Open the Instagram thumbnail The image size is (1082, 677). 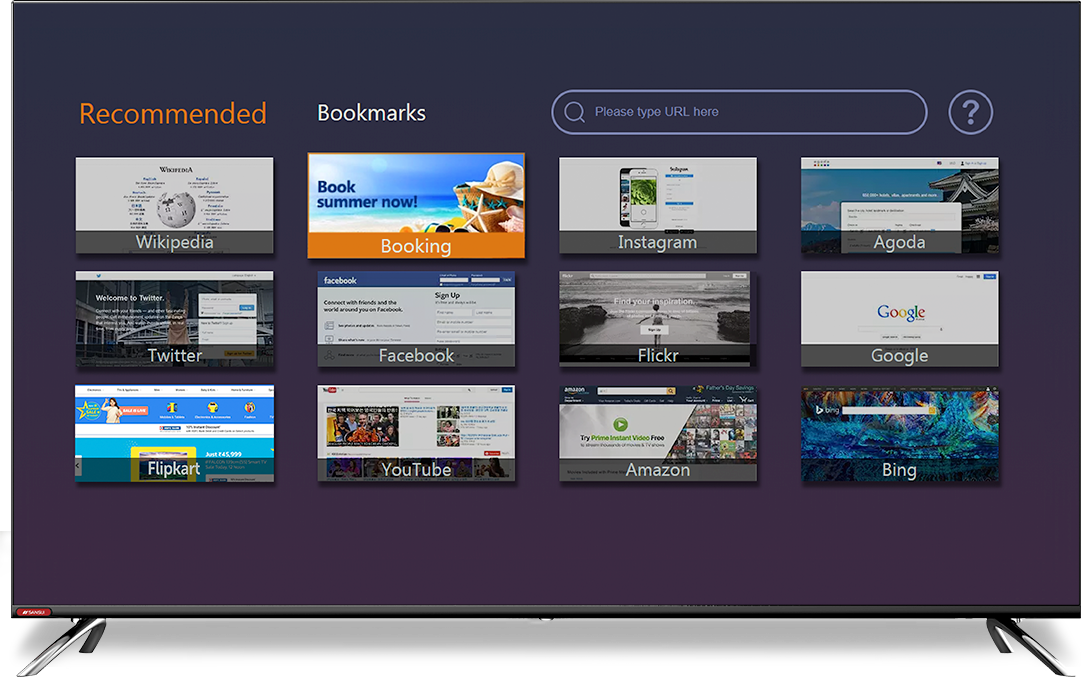(x=658, y=205)
